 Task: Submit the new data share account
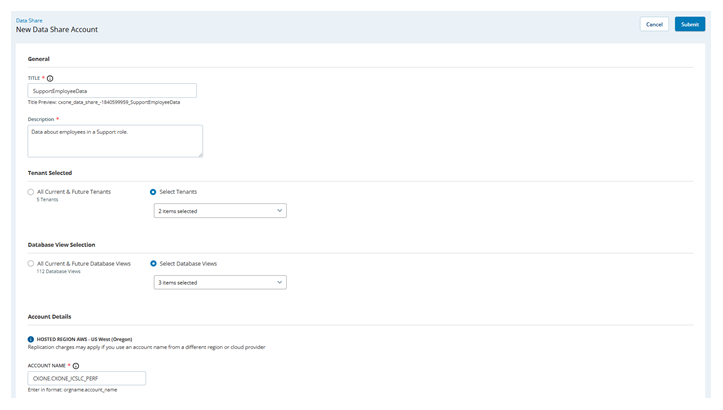pyautogui.click(x=689, y=24)
